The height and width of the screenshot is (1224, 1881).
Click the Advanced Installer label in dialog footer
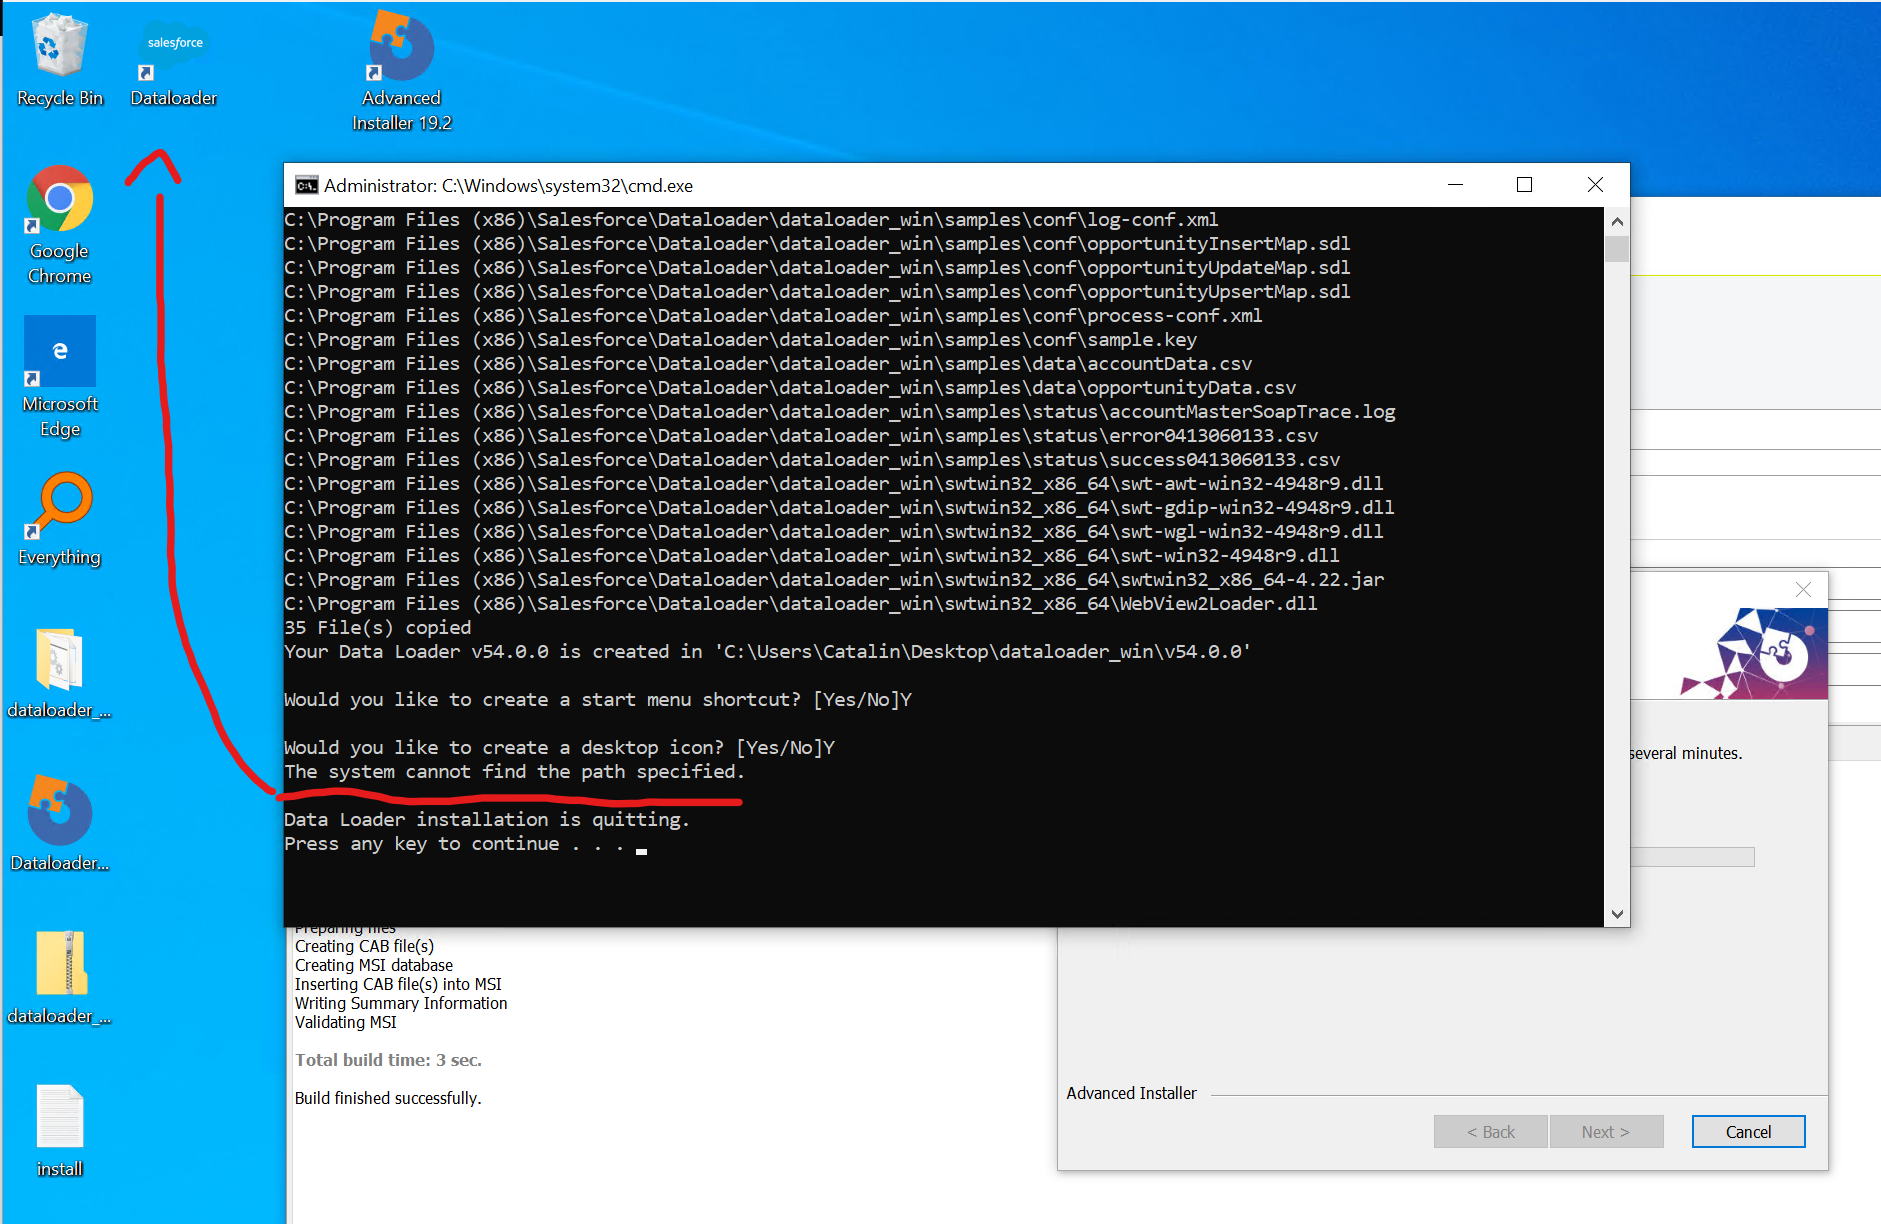click(1131, 1093)
